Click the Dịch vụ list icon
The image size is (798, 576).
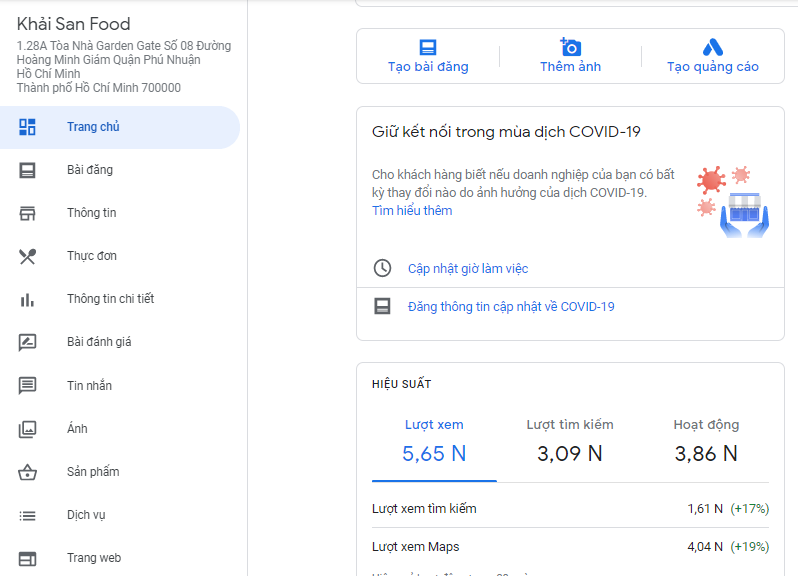[27, 515]
